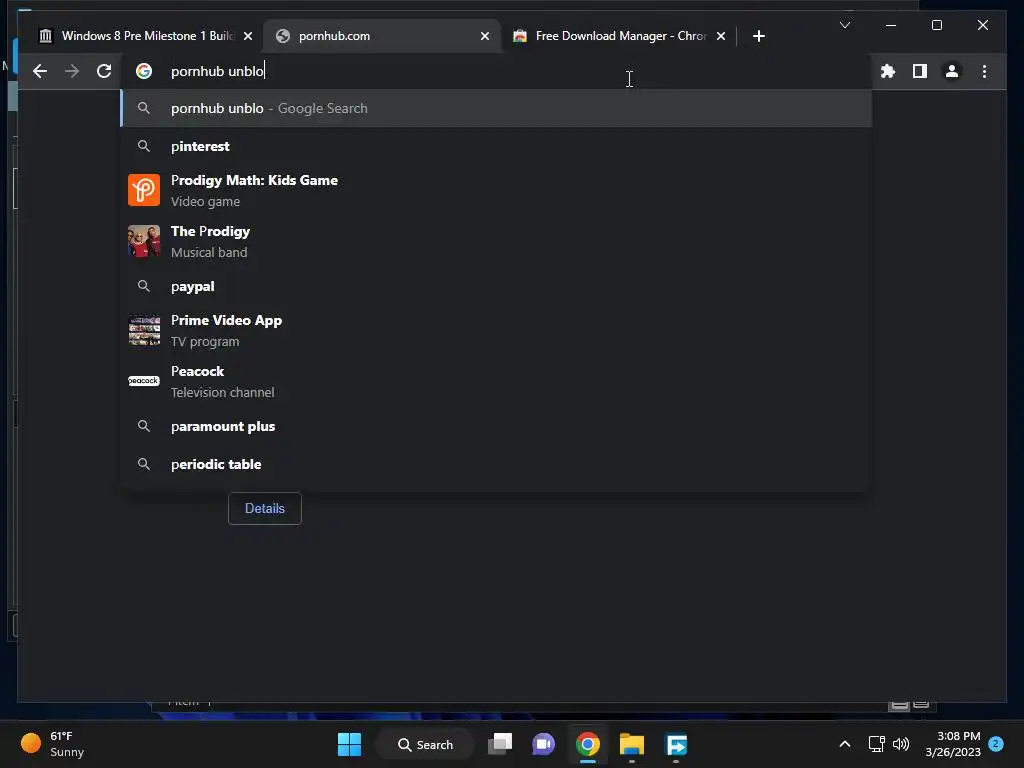This screenshot has height=768, width=1024.
Task: Expand the tab search dropdown chevron
Action: [x=844, y=25]
